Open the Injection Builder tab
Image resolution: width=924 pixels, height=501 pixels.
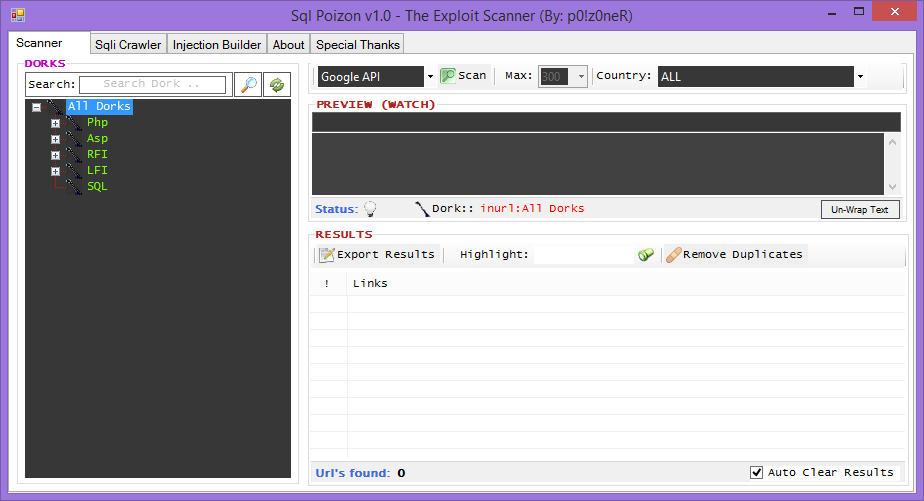tap(217, 45)
